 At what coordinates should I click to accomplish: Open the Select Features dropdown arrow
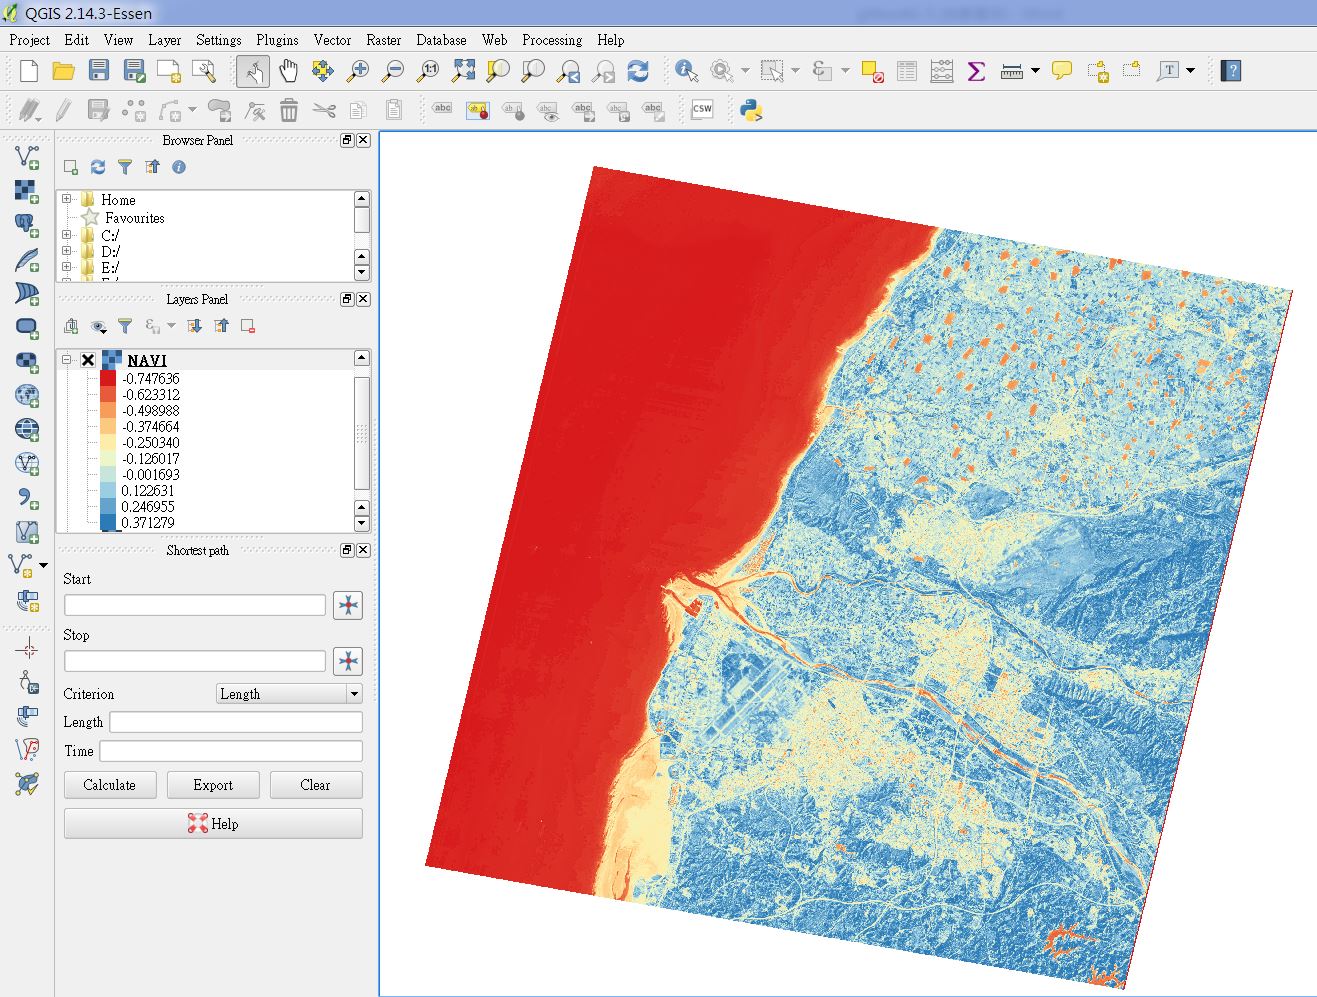[x=795, y=71]
